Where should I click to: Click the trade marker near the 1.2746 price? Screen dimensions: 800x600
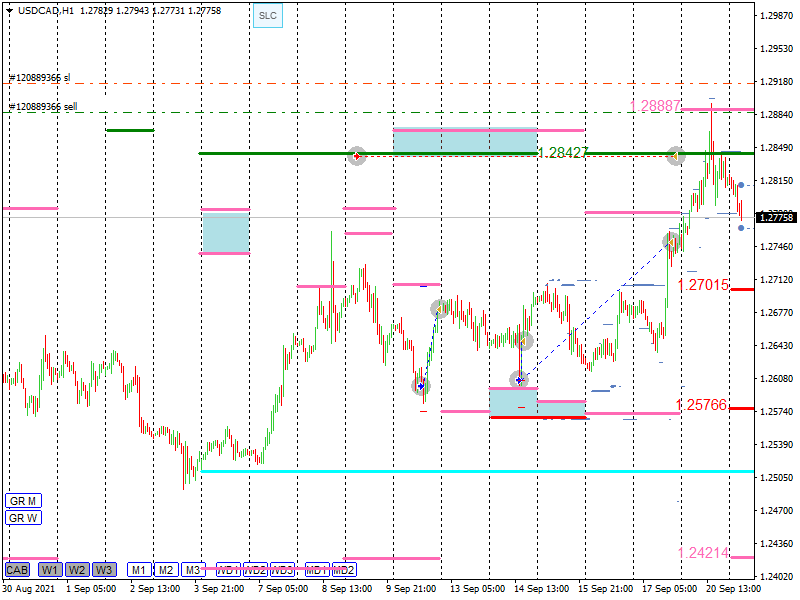pyautogui.click(x=671, y=241)
